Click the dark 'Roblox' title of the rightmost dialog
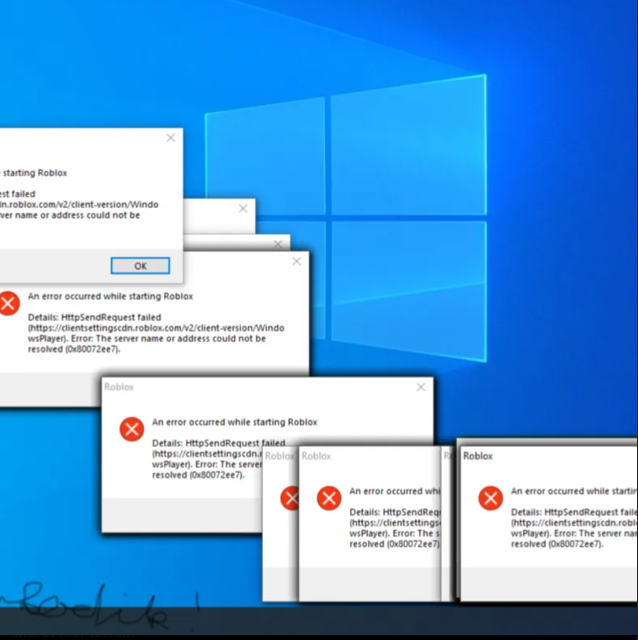Image resolution: width=638 pixels, height=640 pixels. pyautogui.click(x=478, y=456)
